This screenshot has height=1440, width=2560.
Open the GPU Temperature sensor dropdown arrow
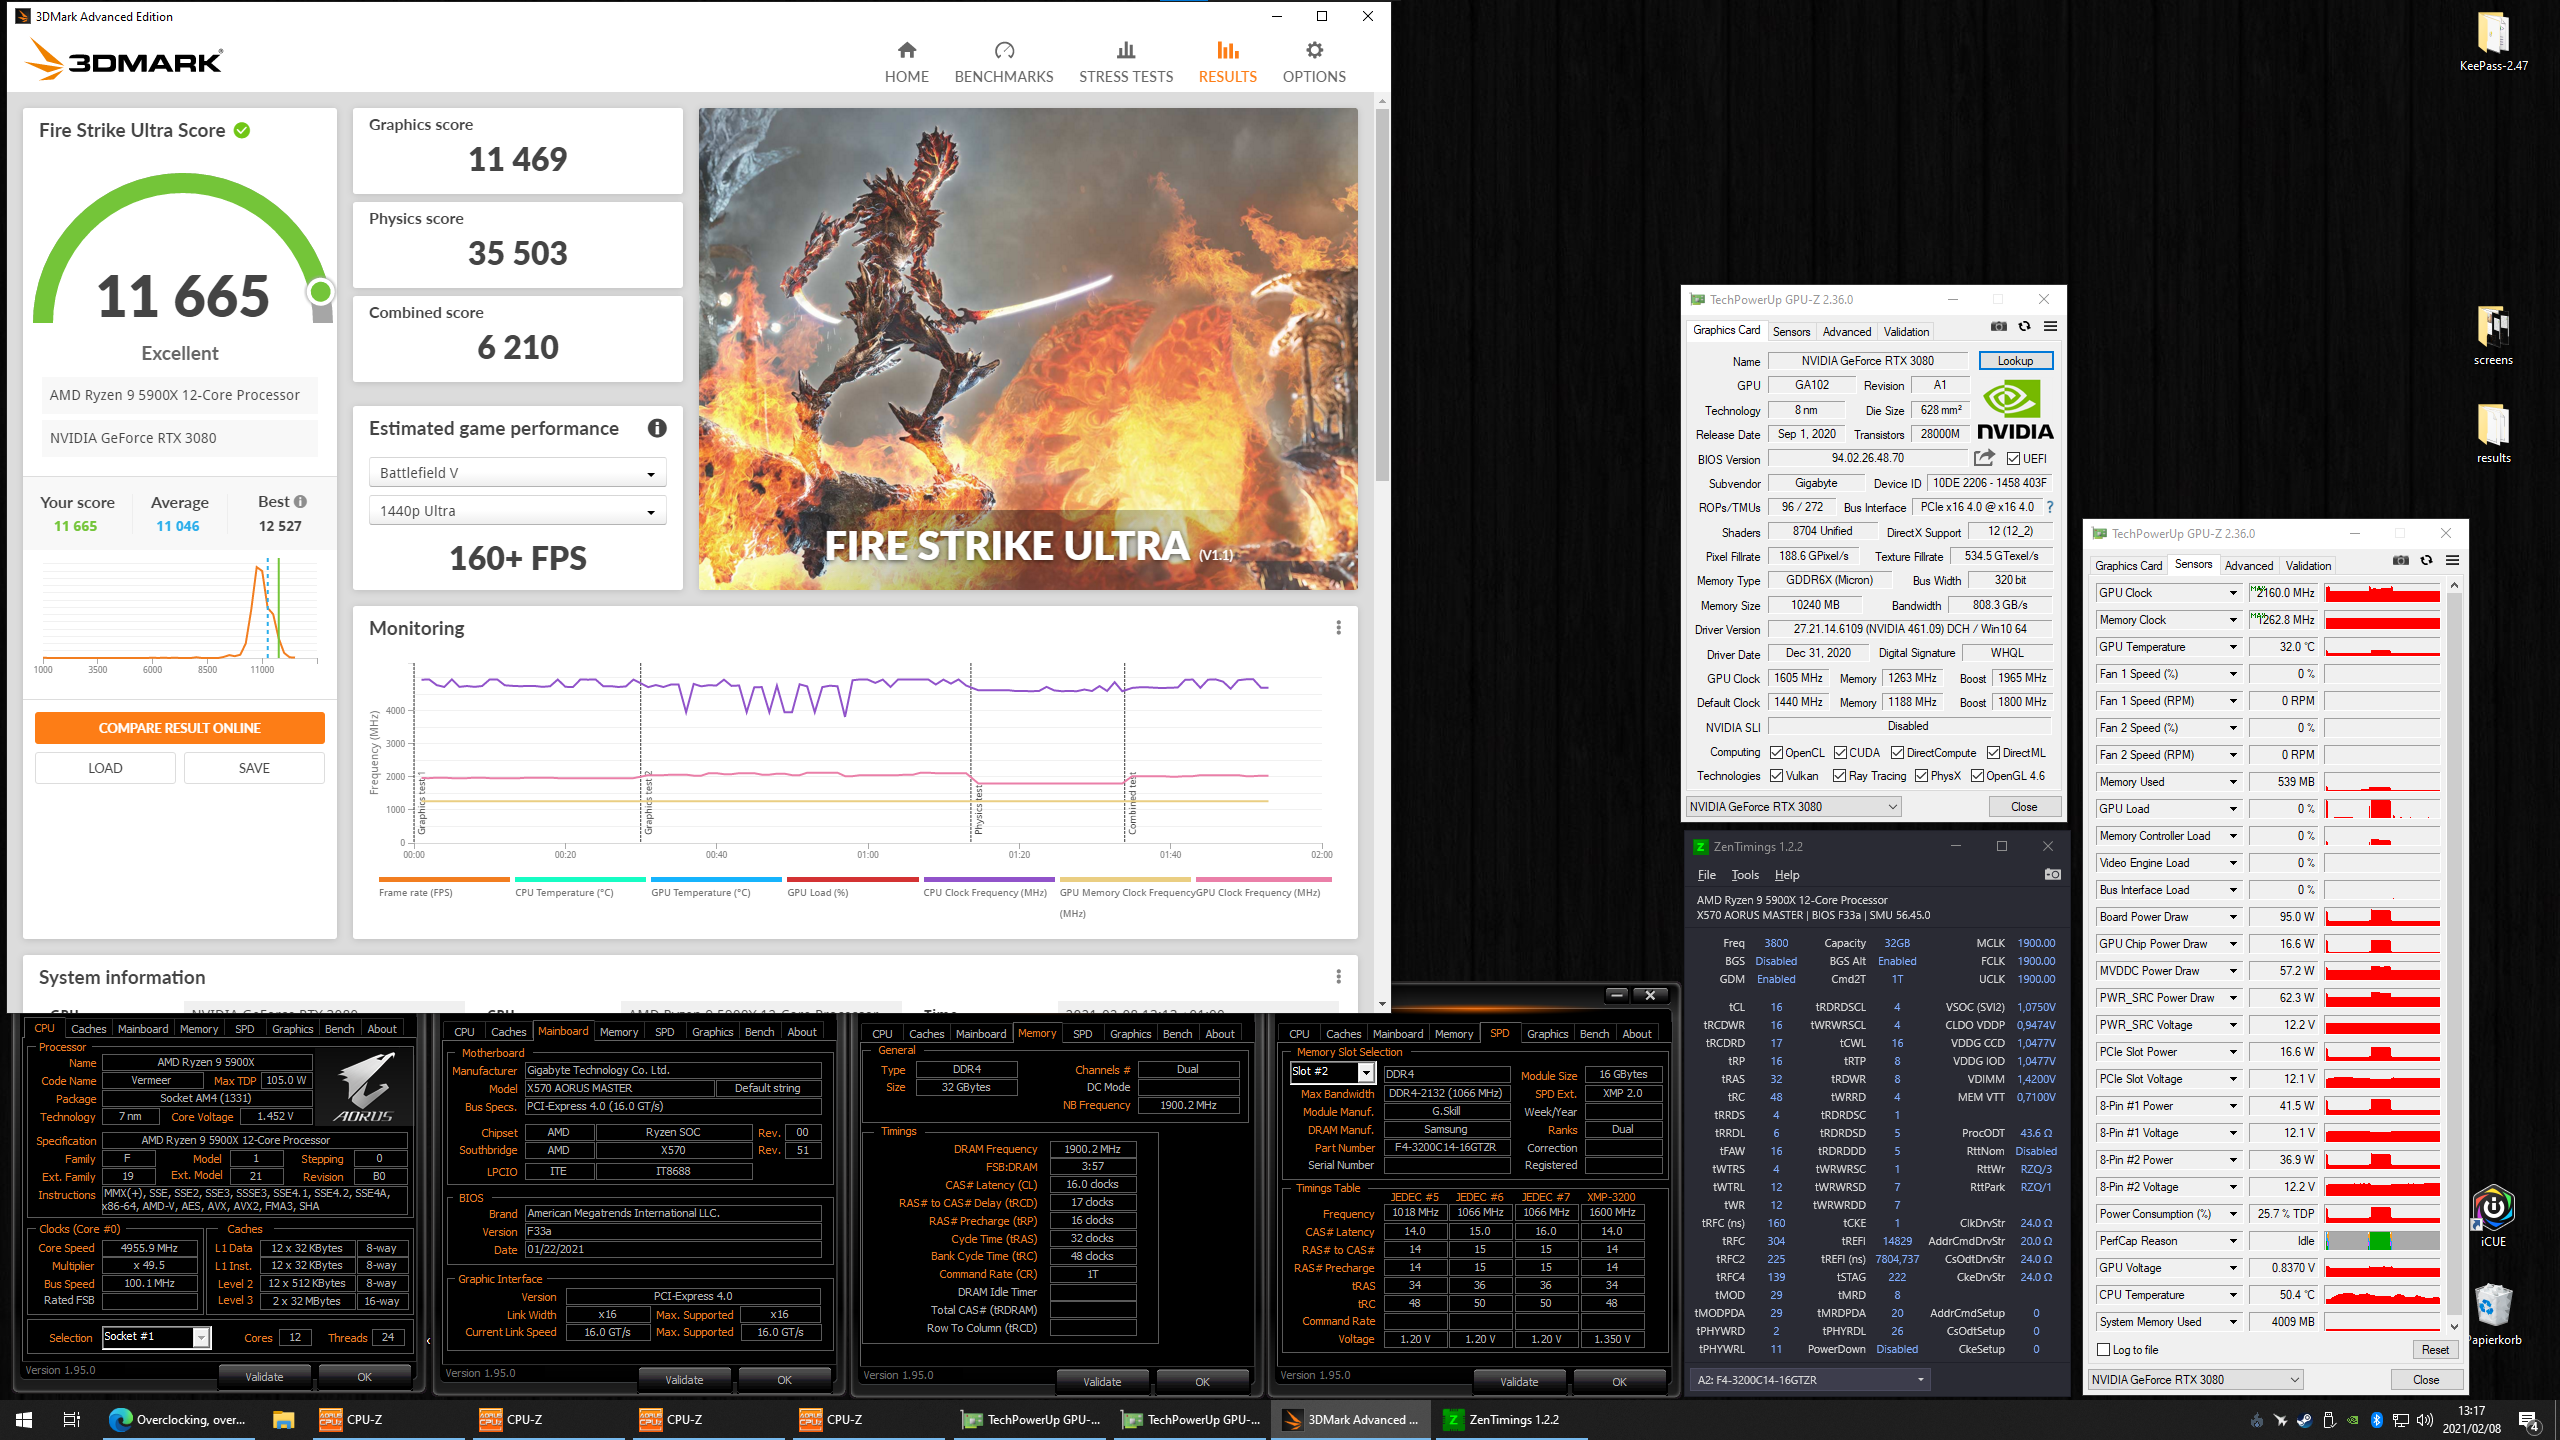[2233, 647]
